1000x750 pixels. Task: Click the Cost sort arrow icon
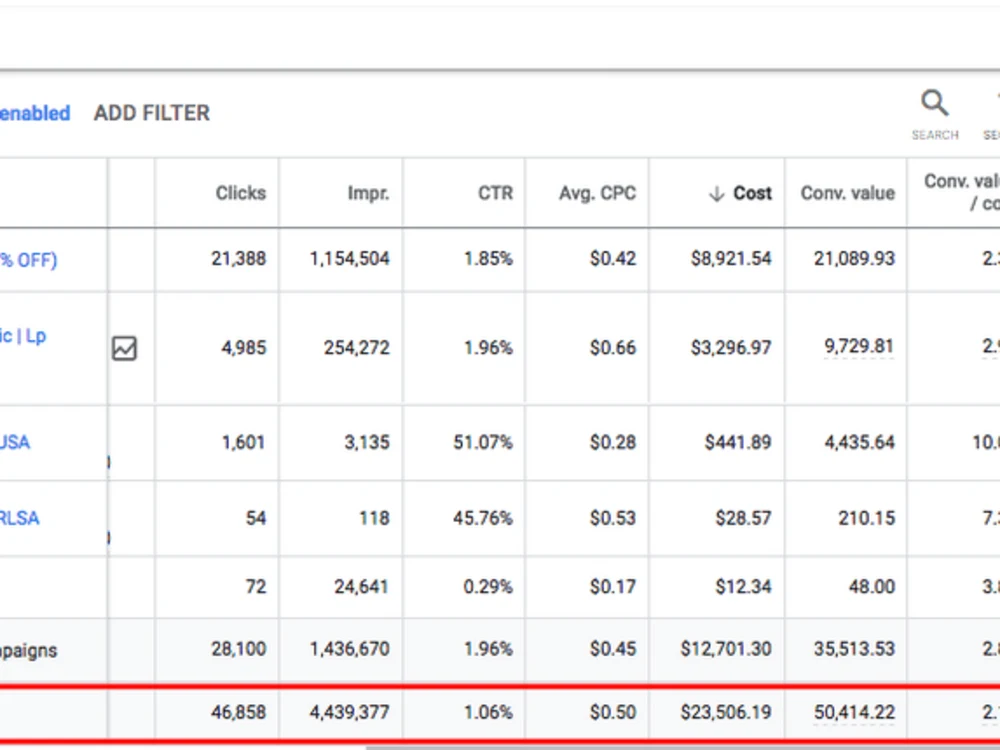click(717, 194)
